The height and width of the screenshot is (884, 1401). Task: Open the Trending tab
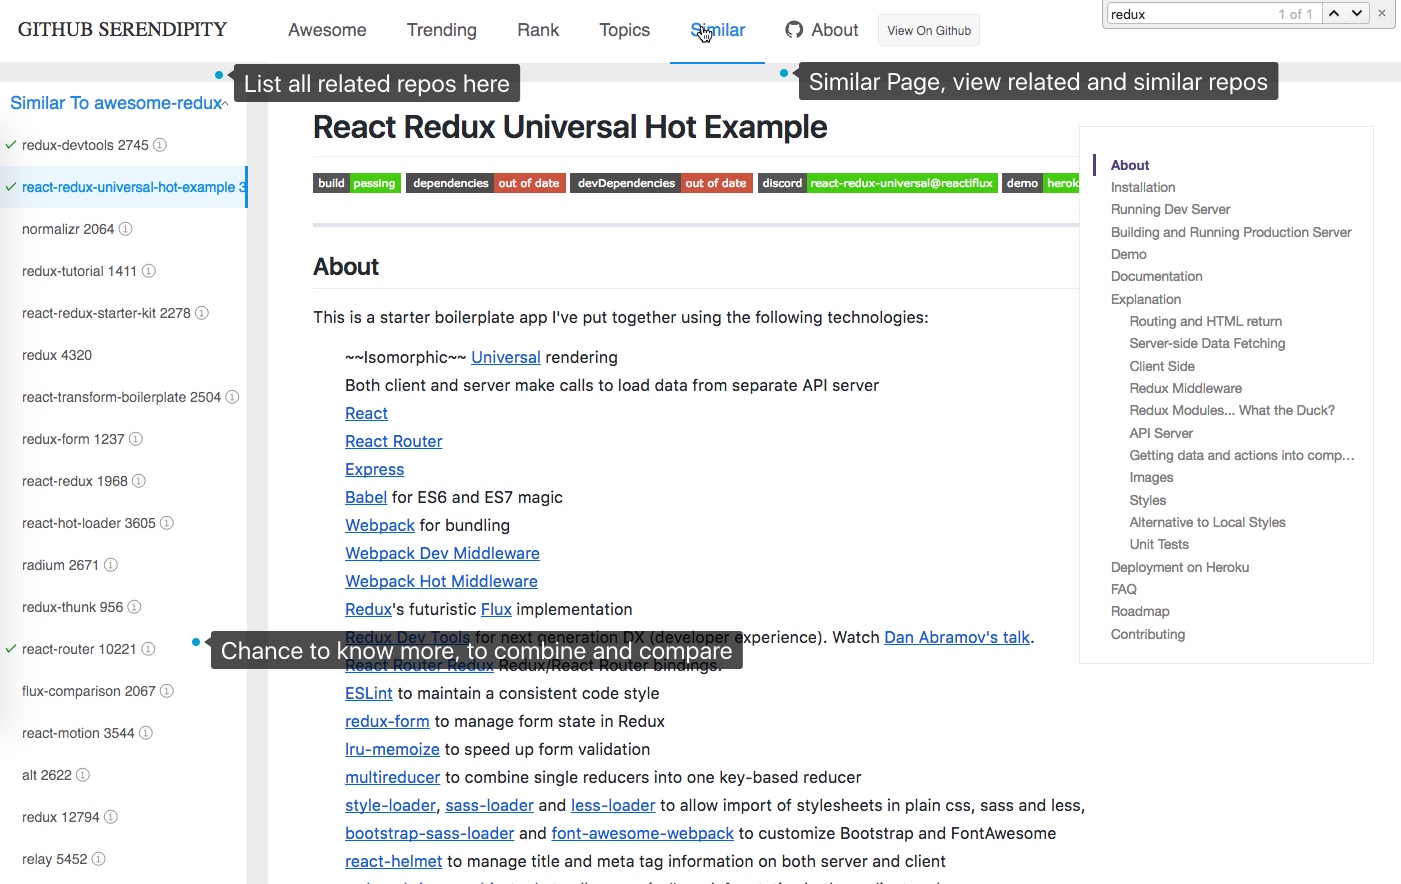click(x=442, y=30)
